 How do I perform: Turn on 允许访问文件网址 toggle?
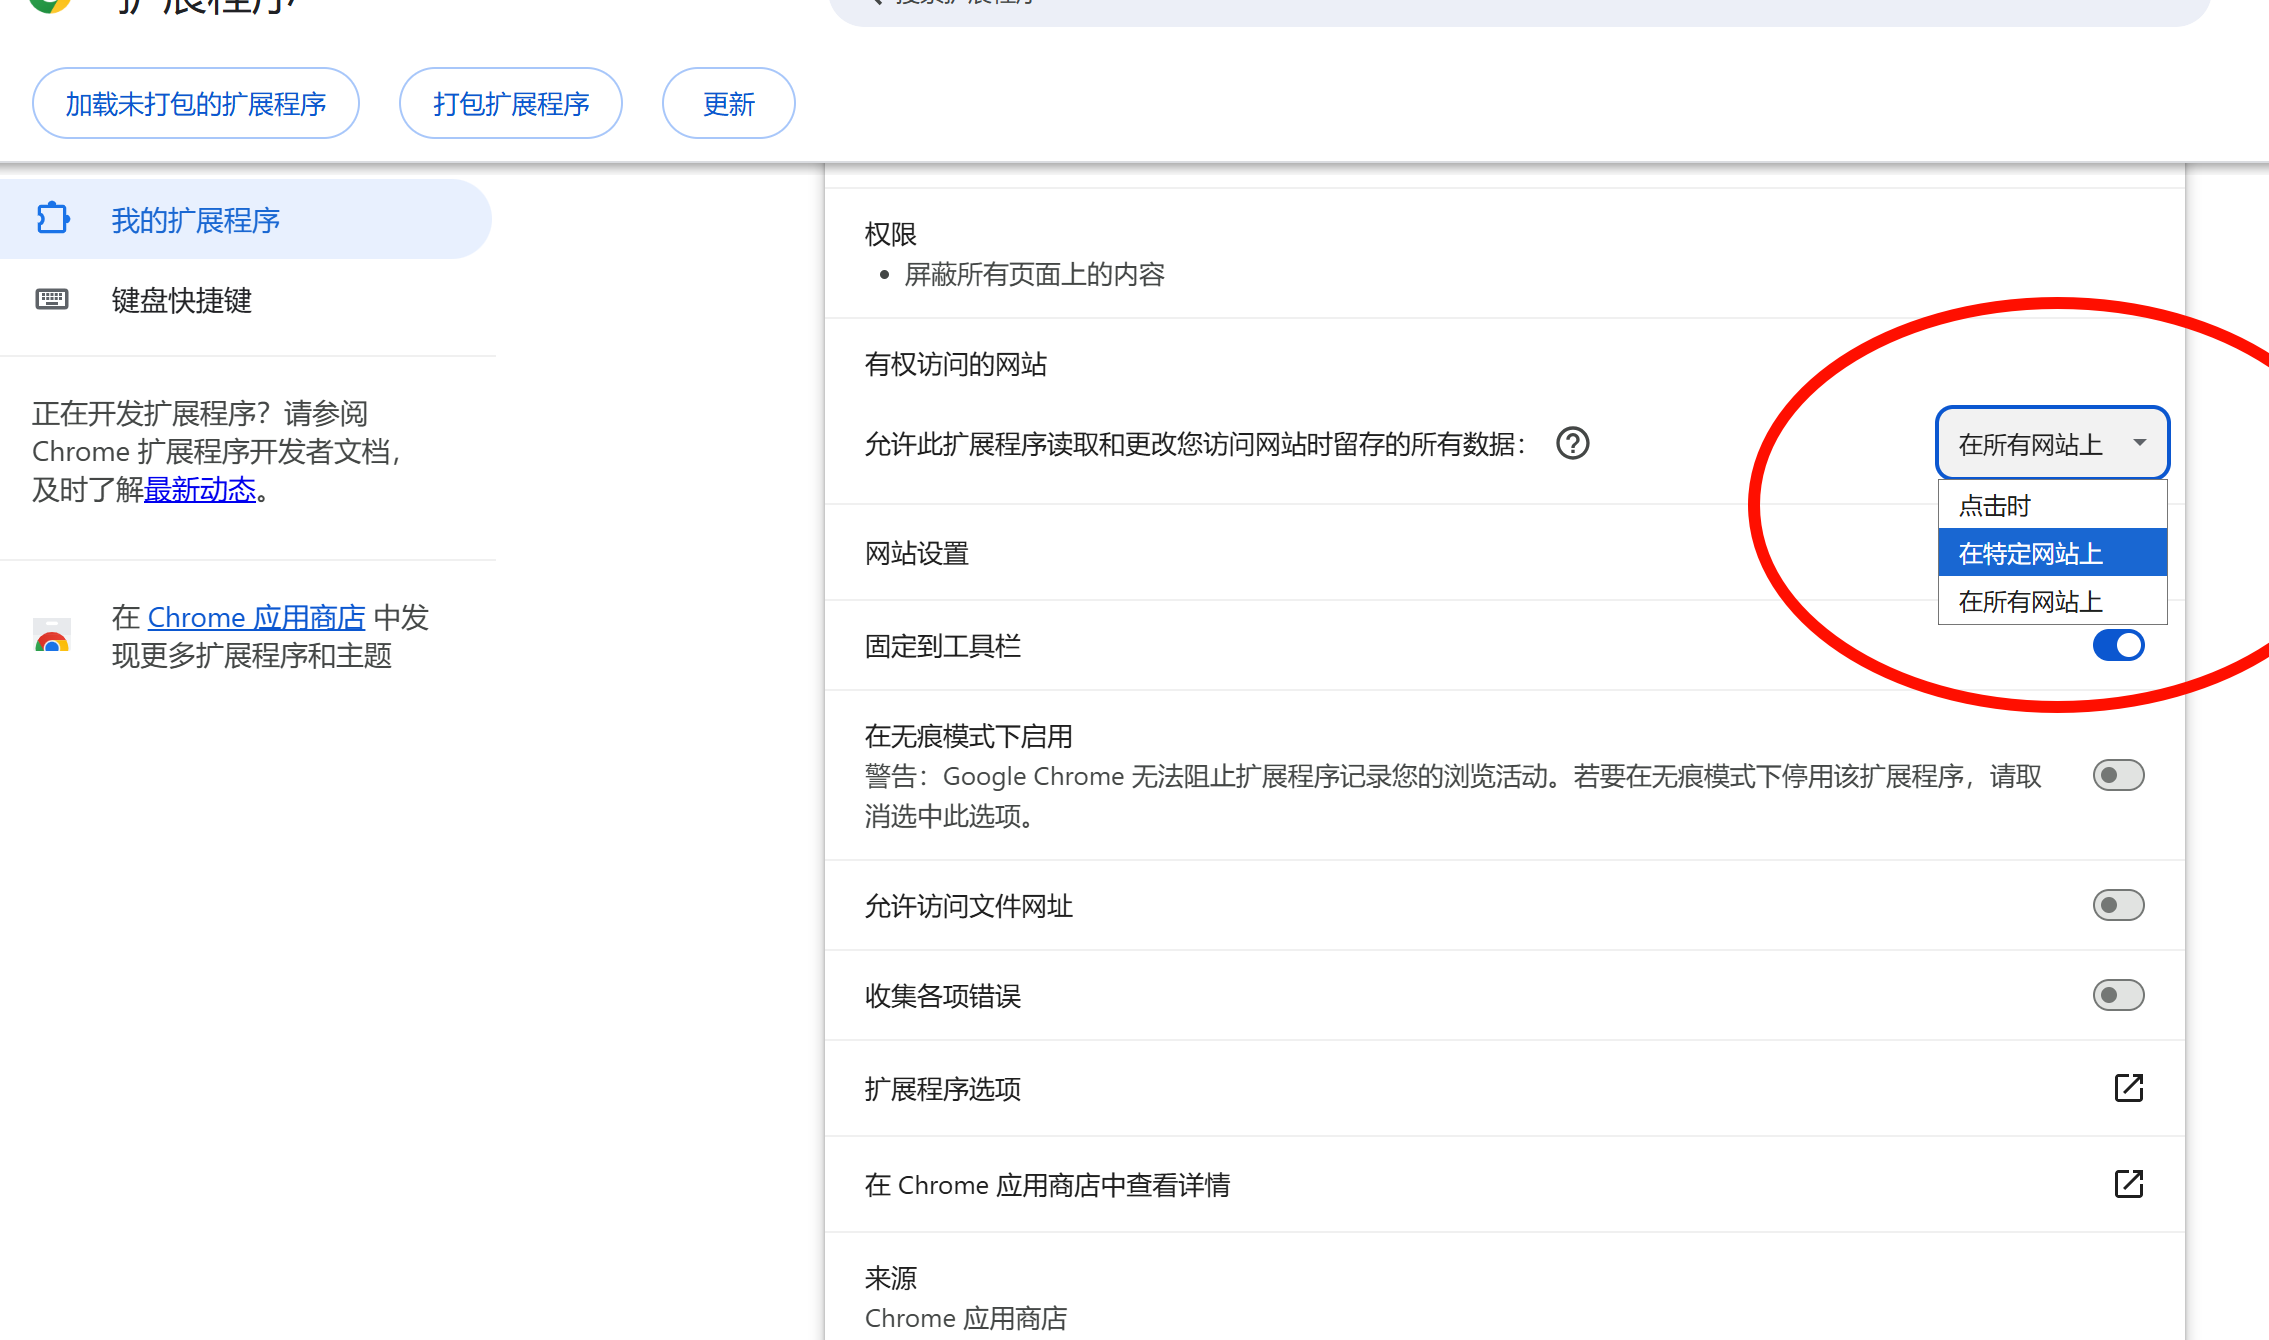2118,905
